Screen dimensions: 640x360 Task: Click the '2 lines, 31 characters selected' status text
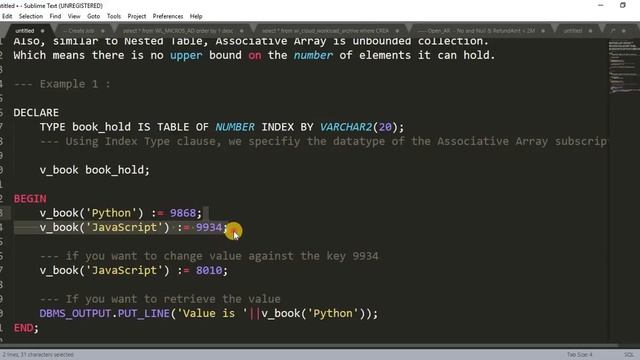[x=38, y=355]
